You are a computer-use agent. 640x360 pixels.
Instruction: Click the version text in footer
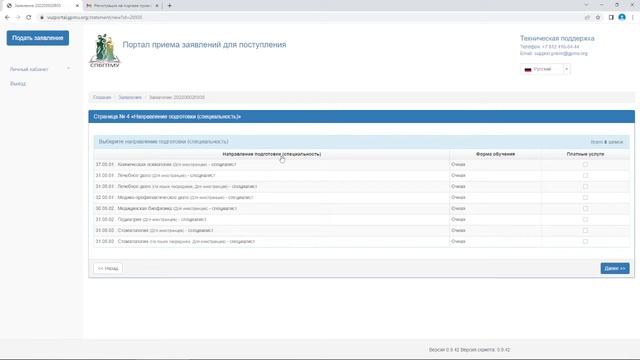tap(469, 350)
